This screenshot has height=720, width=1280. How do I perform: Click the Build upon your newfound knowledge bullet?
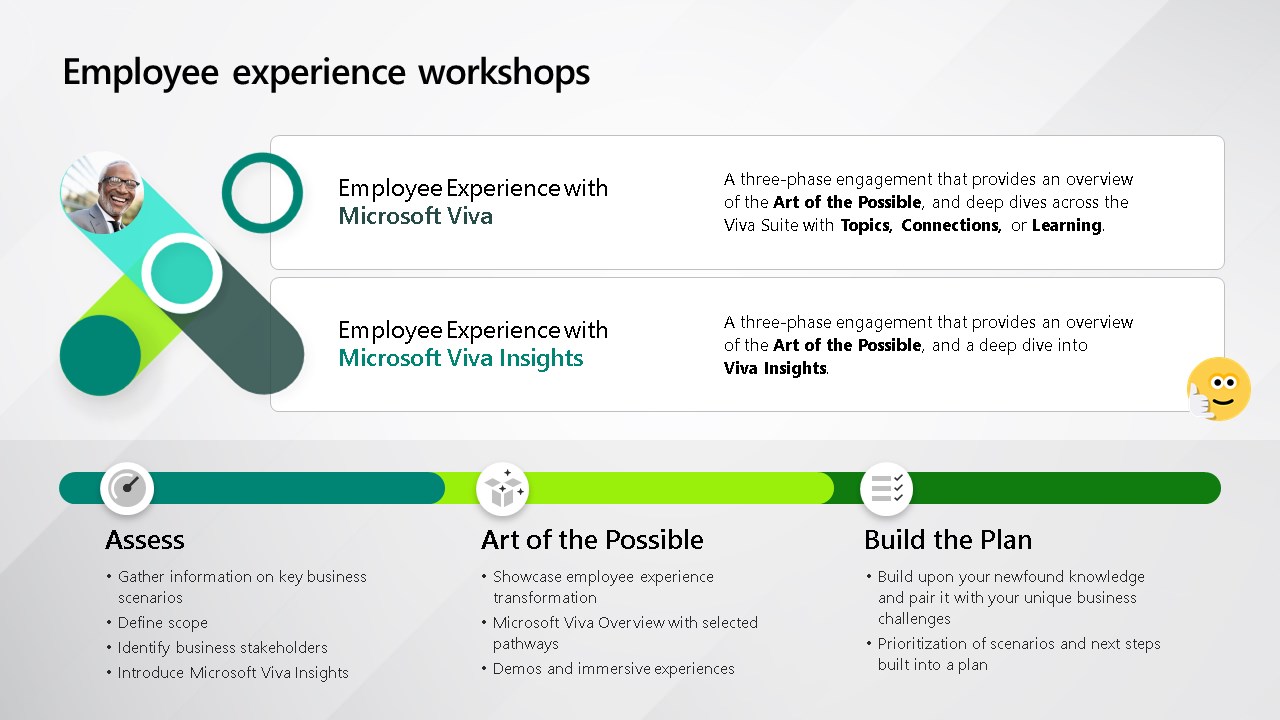[1005, 598]
